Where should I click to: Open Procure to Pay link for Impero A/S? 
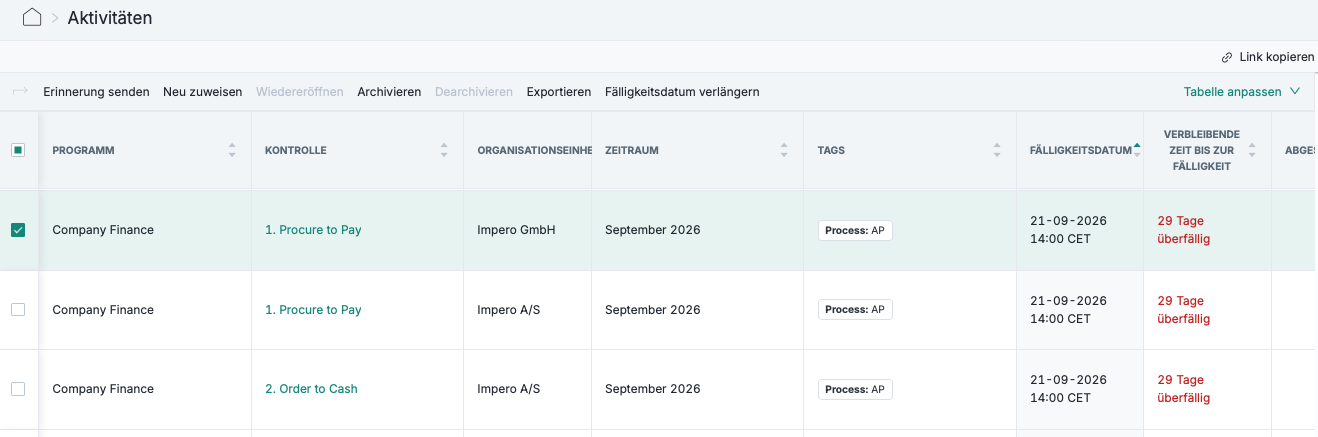313,310
